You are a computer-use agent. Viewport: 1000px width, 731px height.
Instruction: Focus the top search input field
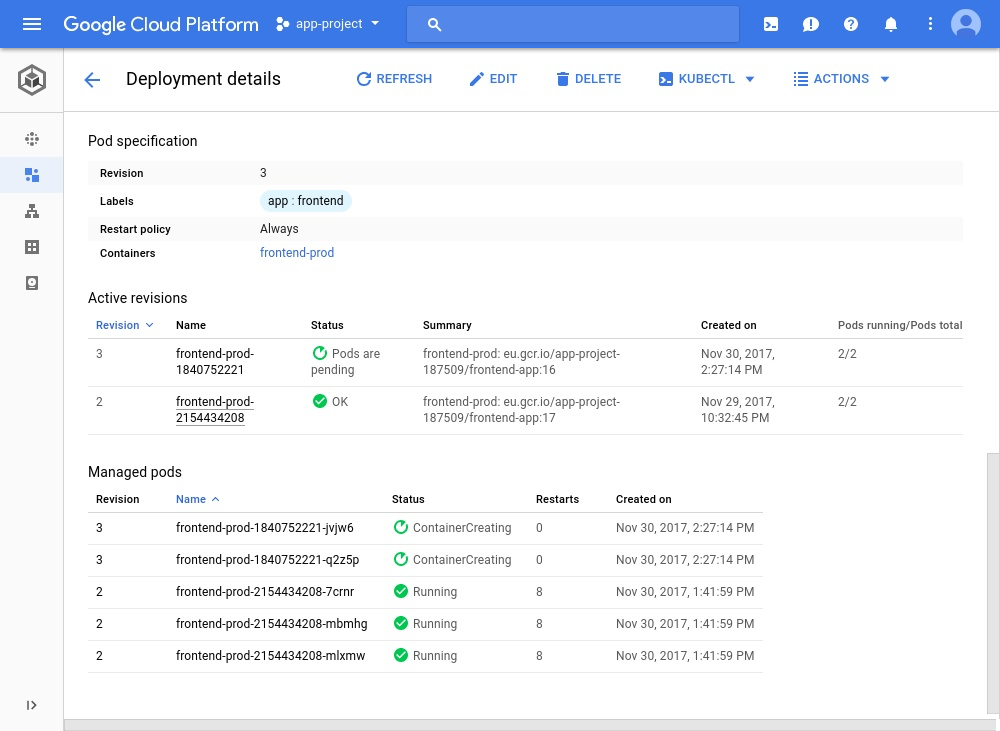573,24
